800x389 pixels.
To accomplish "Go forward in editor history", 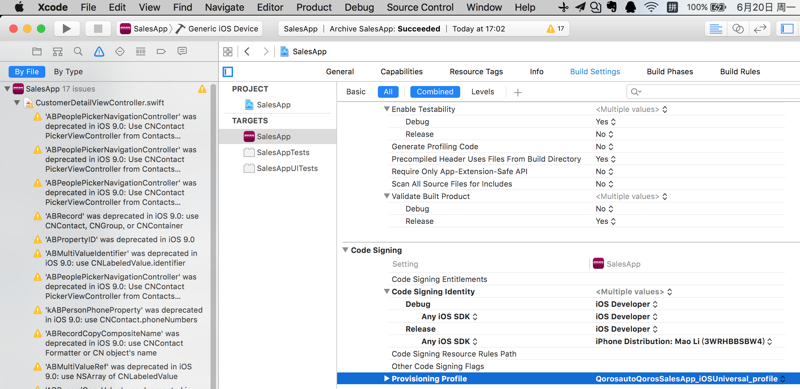I will point(265,52).
